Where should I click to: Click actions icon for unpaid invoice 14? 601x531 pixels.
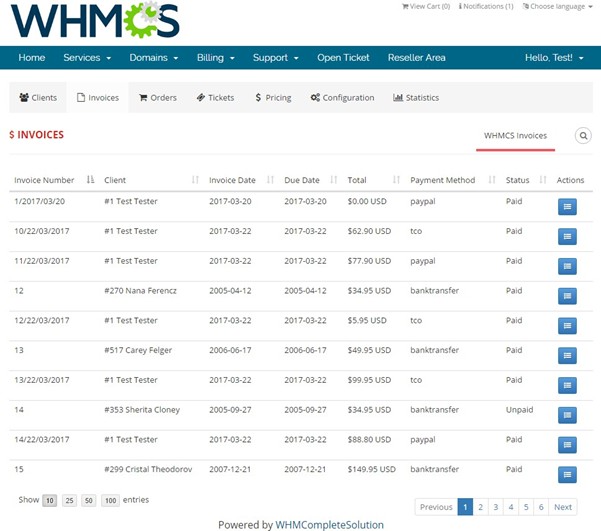click(567, 415)
